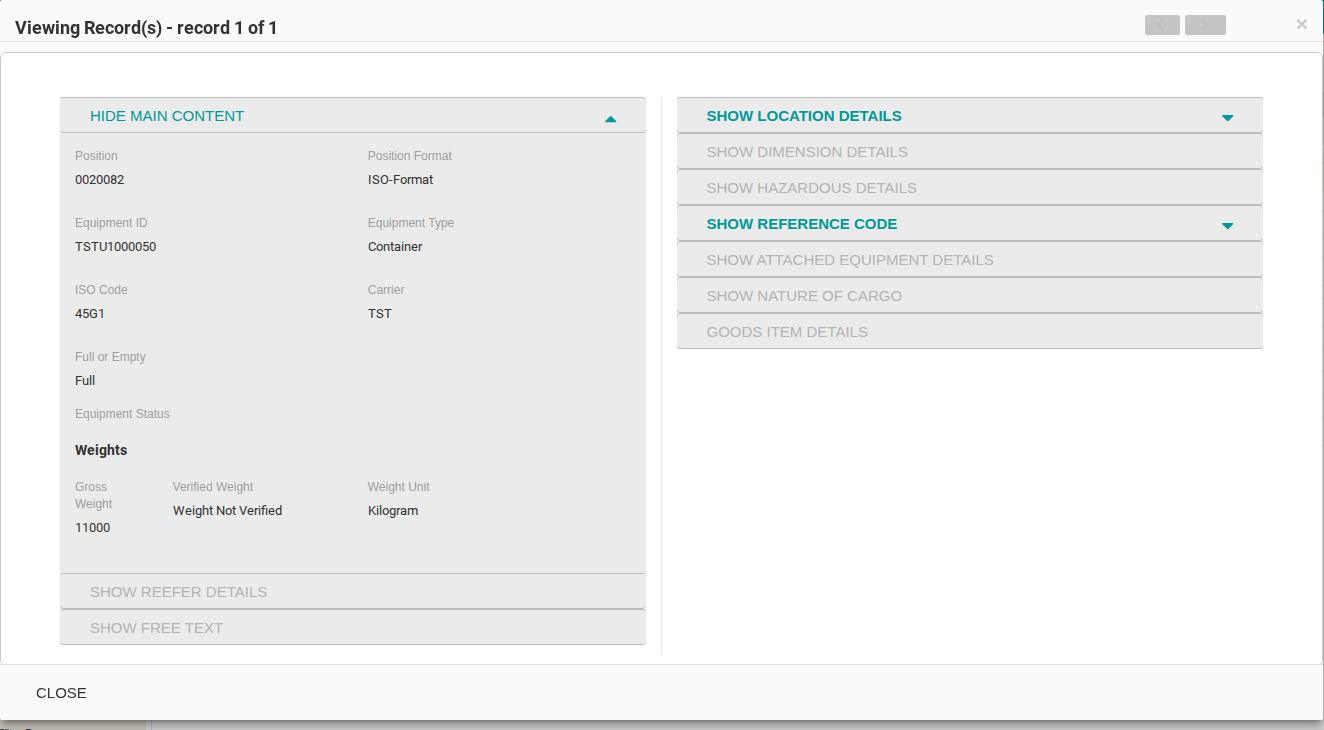Click Carrier value TST
The image size is (1324, 730).
380,314
